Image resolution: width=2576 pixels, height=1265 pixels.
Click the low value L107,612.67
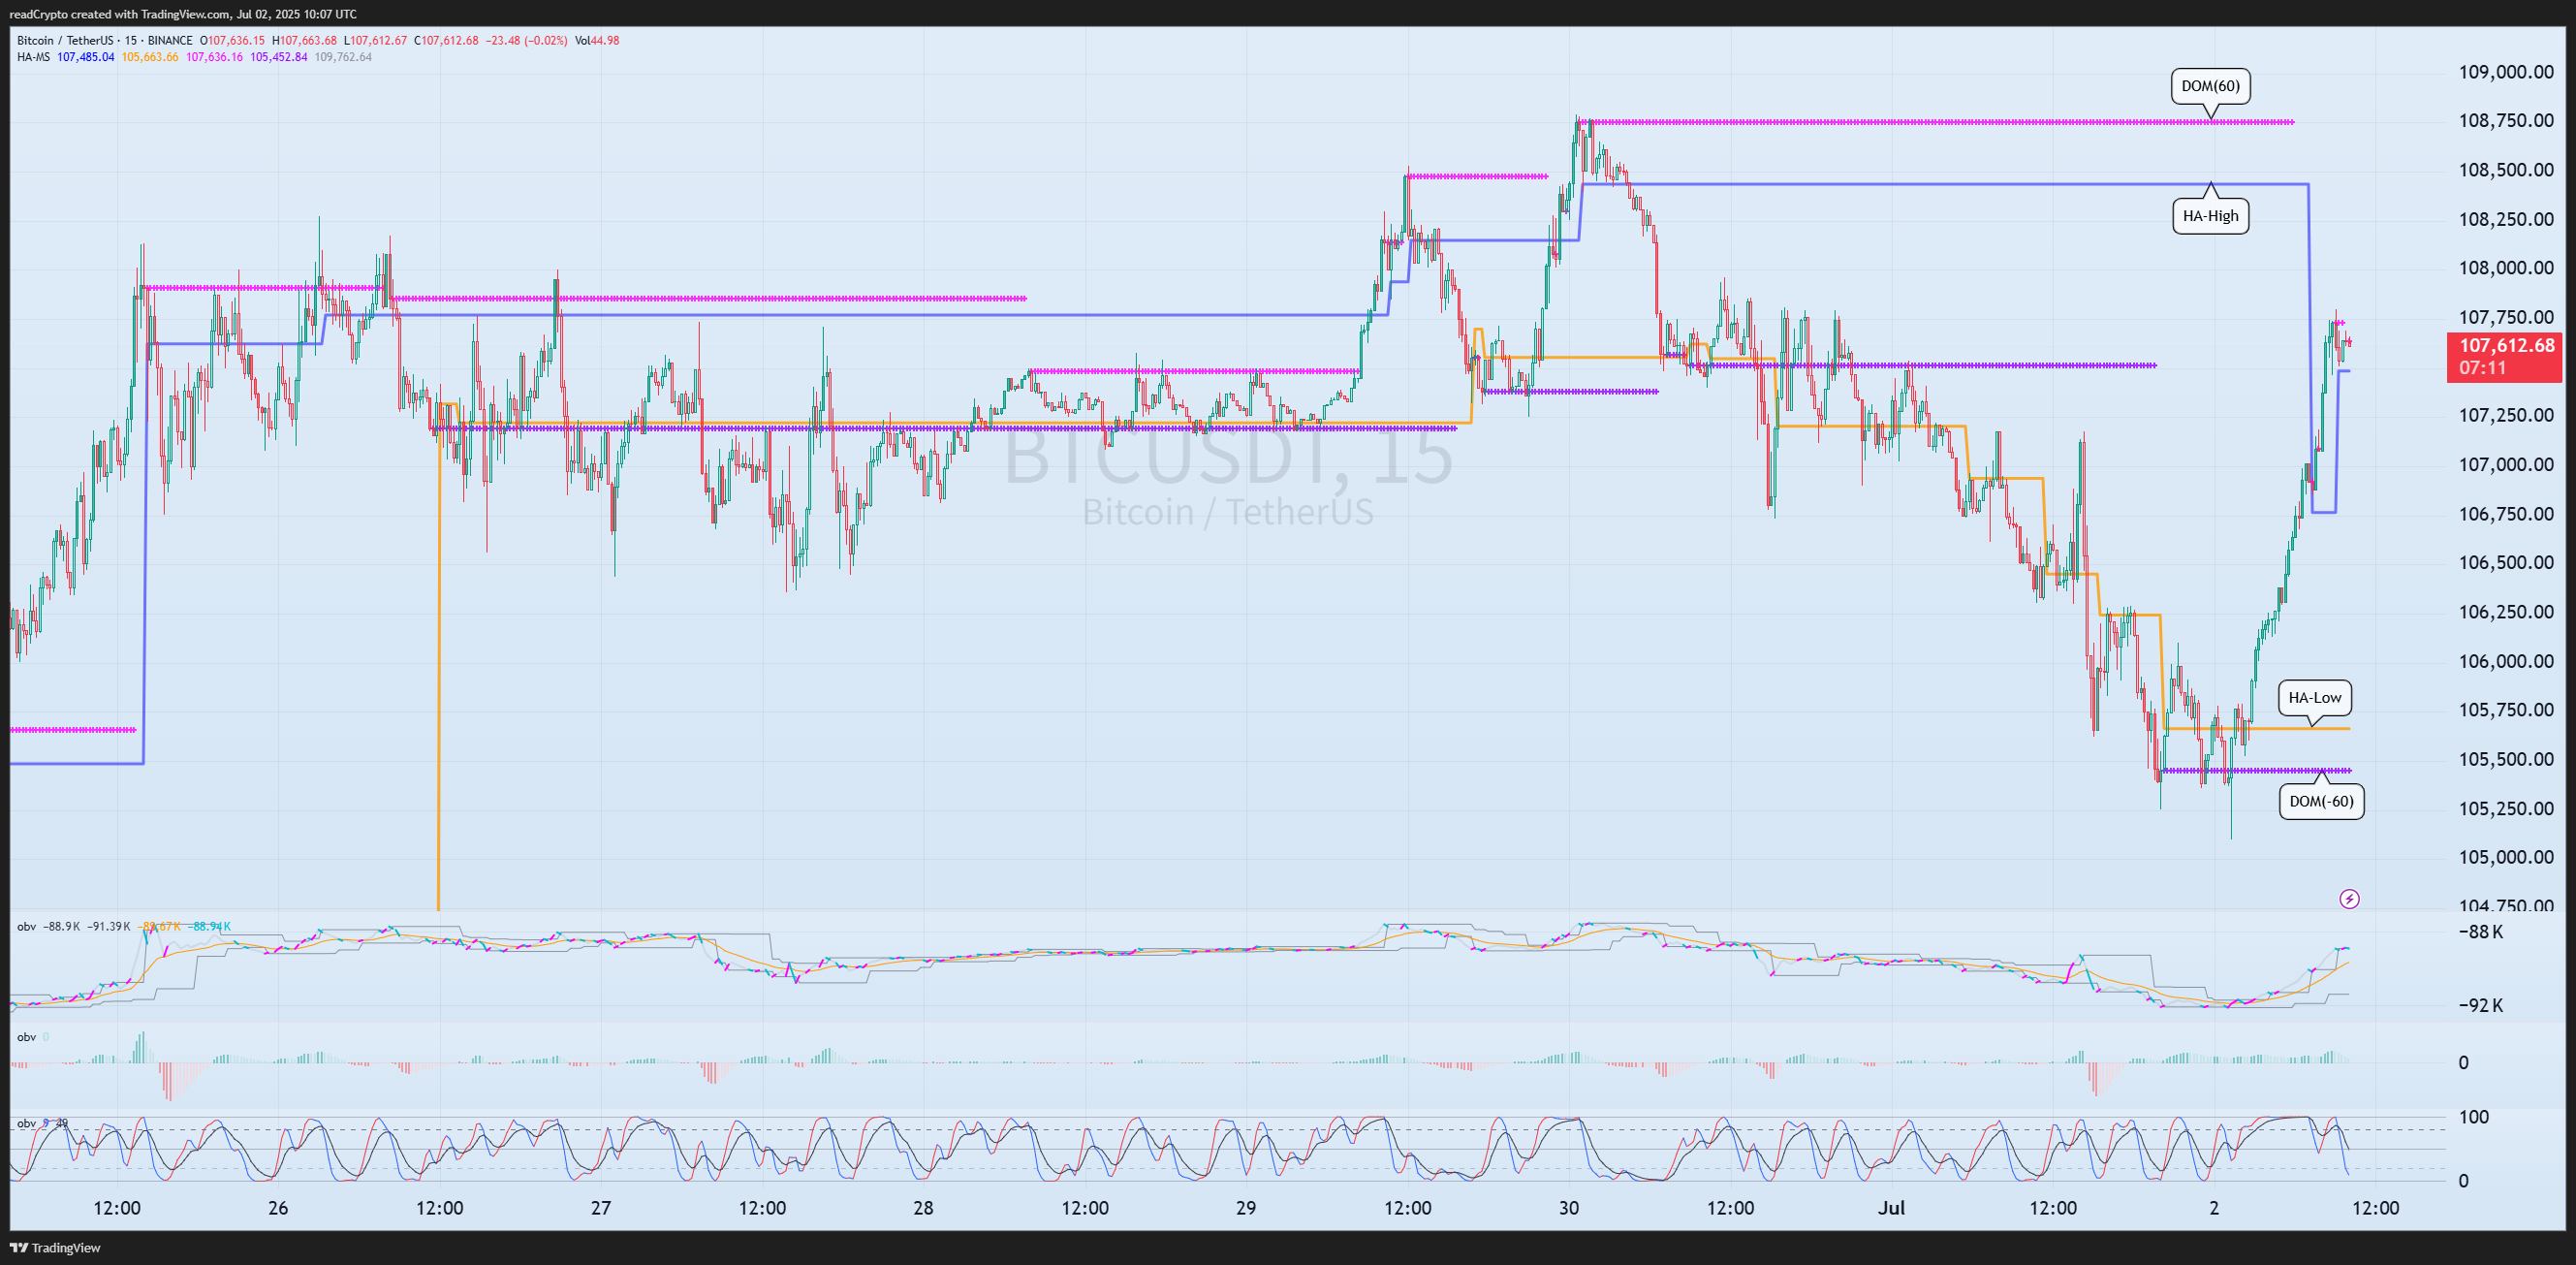(x=375, y=41)
